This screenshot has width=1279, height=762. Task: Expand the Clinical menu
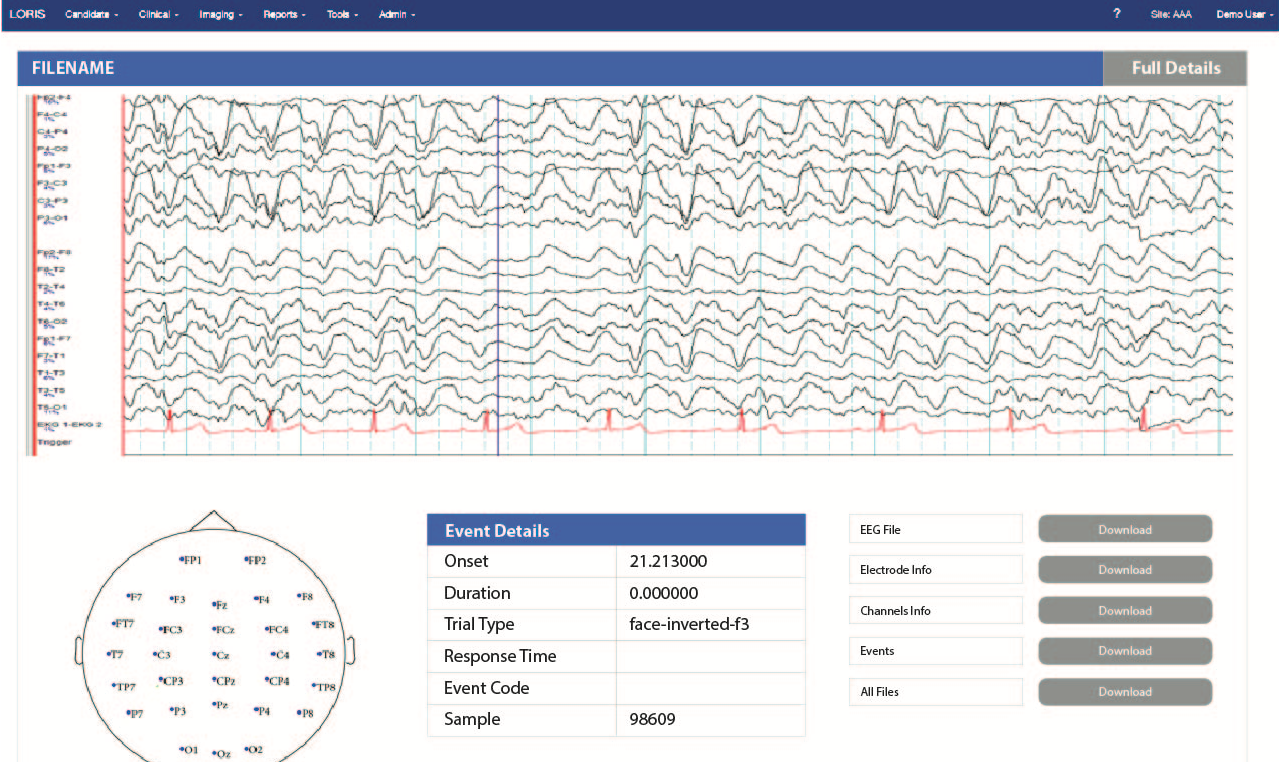click(x=159, y=15)
